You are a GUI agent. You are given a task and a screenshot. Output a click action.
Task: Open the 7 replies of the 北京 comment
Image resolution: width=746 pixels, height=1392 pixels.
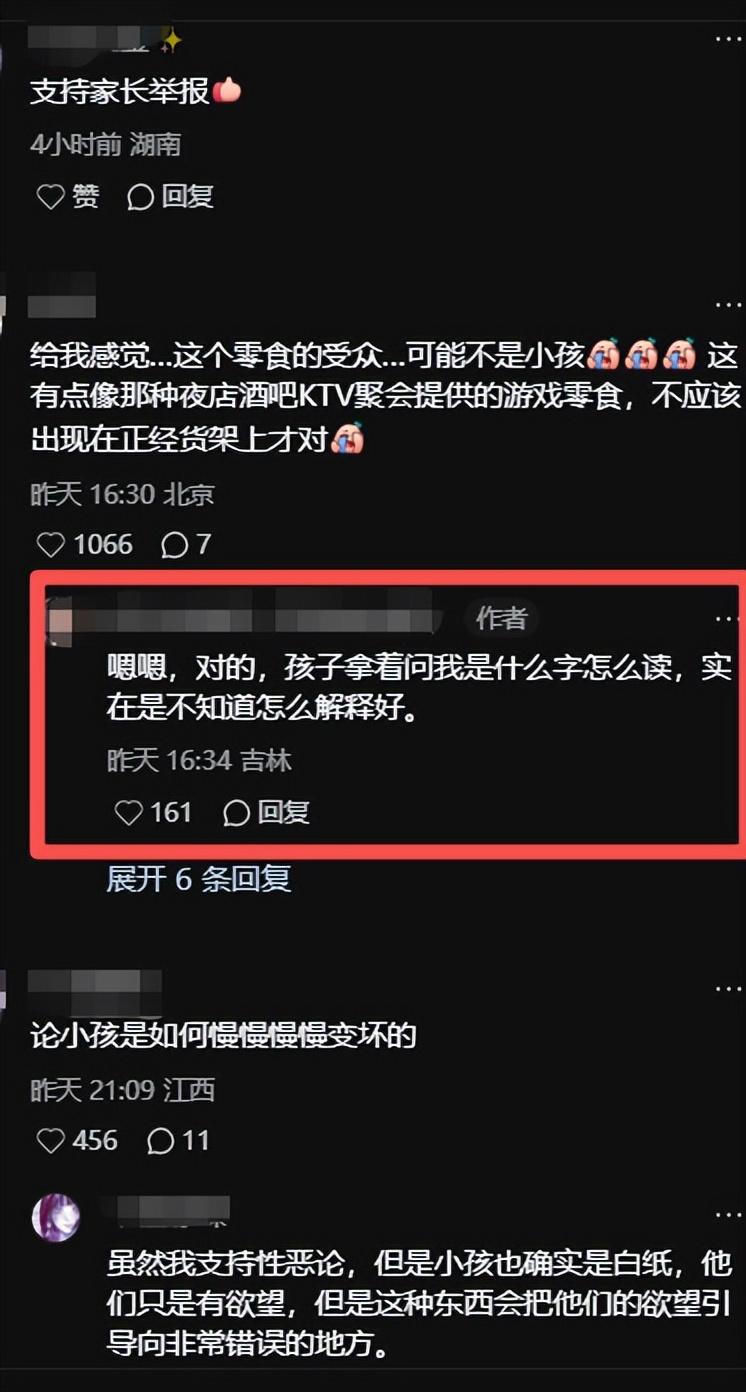(186, 544)
